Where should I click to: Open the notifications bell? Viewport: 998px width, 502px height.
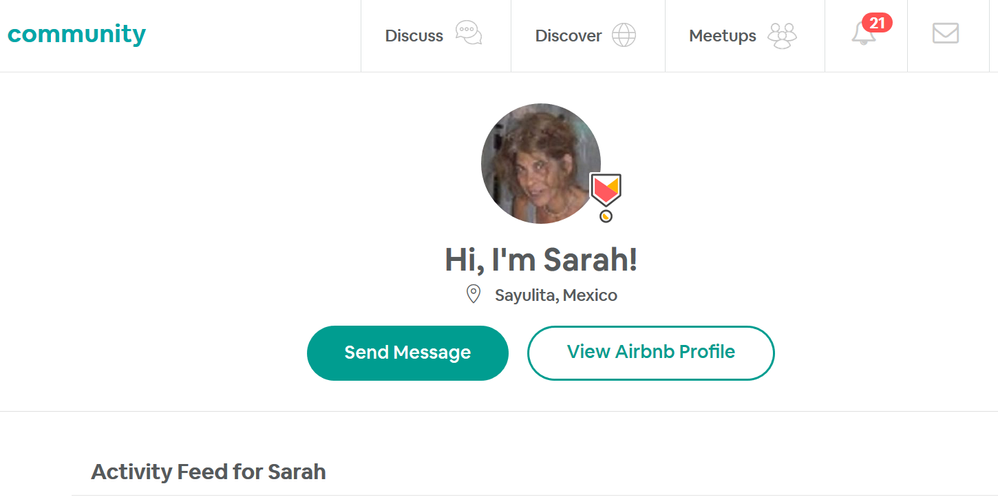point(862,35)
